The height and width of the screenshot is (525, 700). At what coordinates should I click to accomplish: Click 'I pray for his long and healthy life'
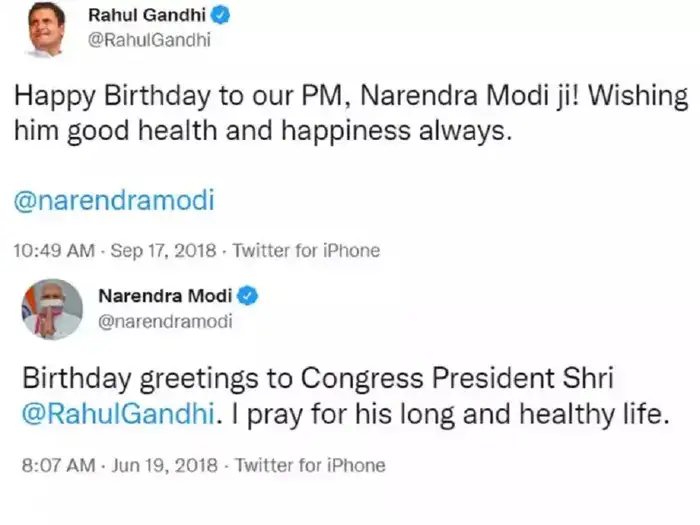pos(440,413)
